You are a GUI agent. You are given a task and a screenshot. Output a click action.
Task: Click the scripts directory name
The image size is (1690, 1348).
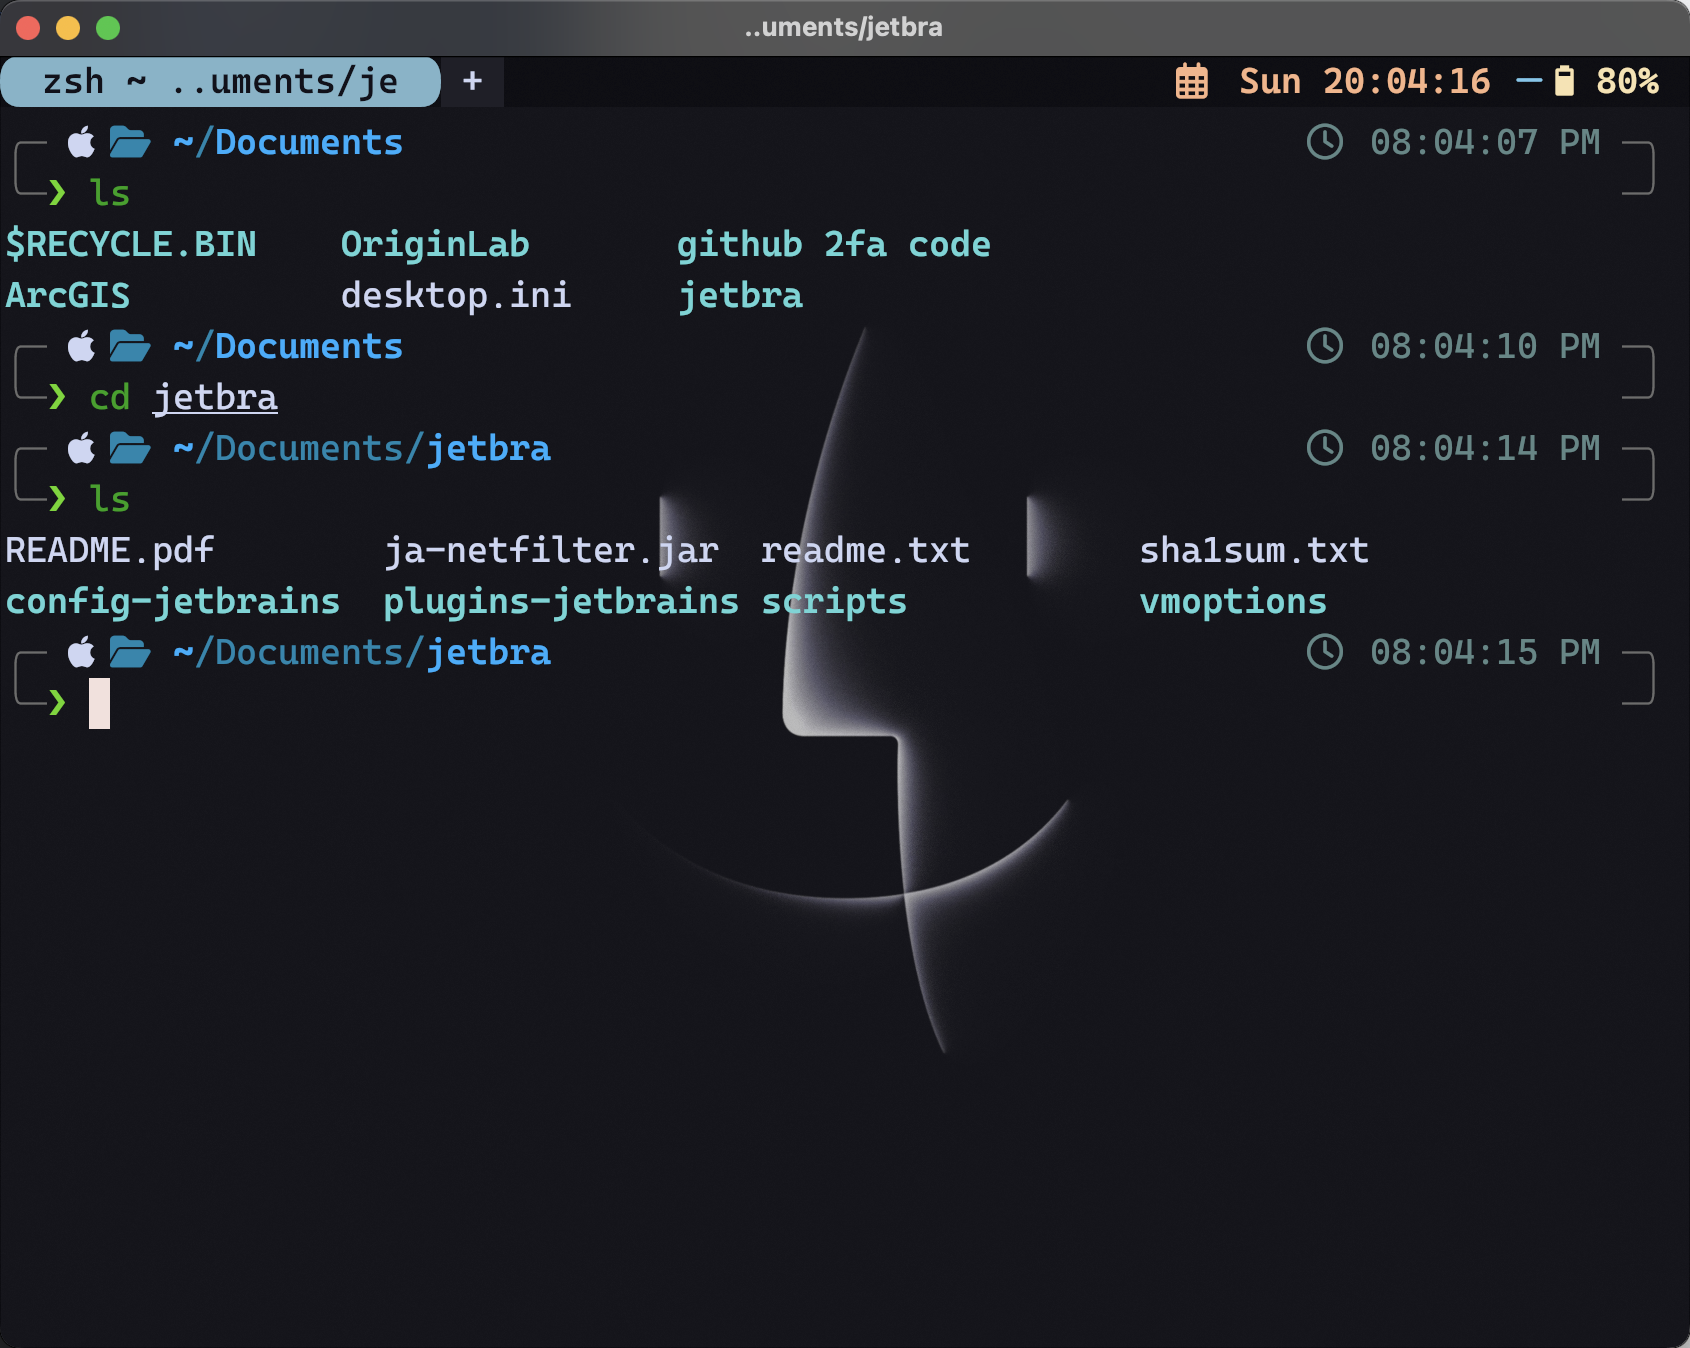coord(834,601)
